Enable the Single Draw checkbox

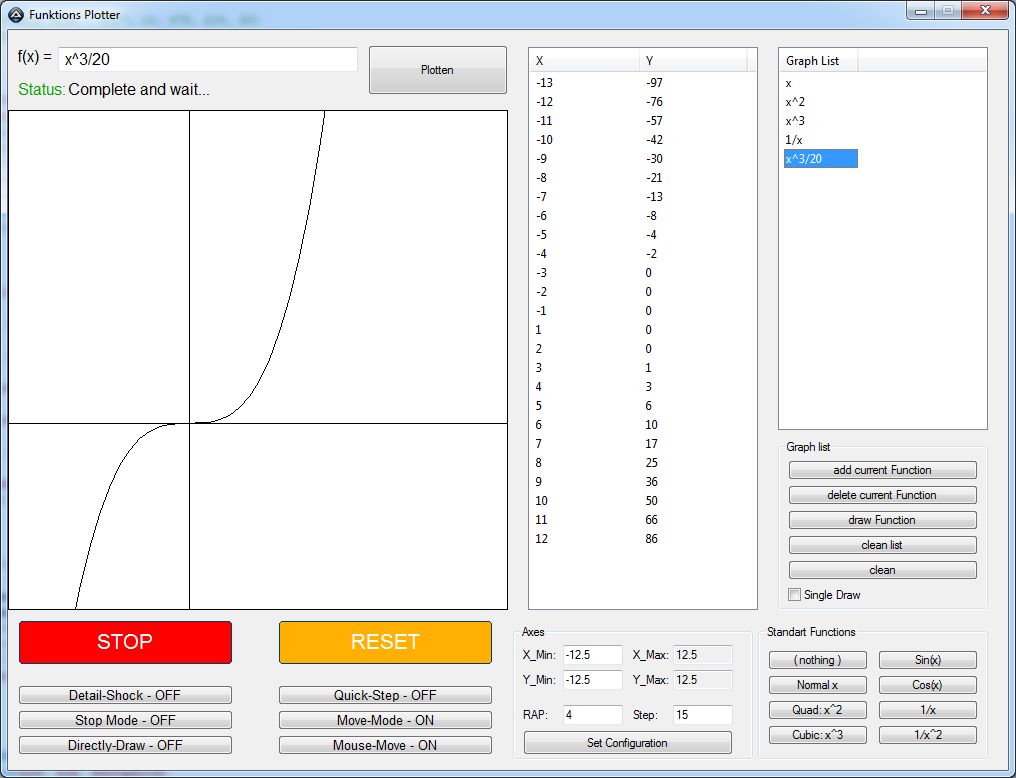[795, 595]
